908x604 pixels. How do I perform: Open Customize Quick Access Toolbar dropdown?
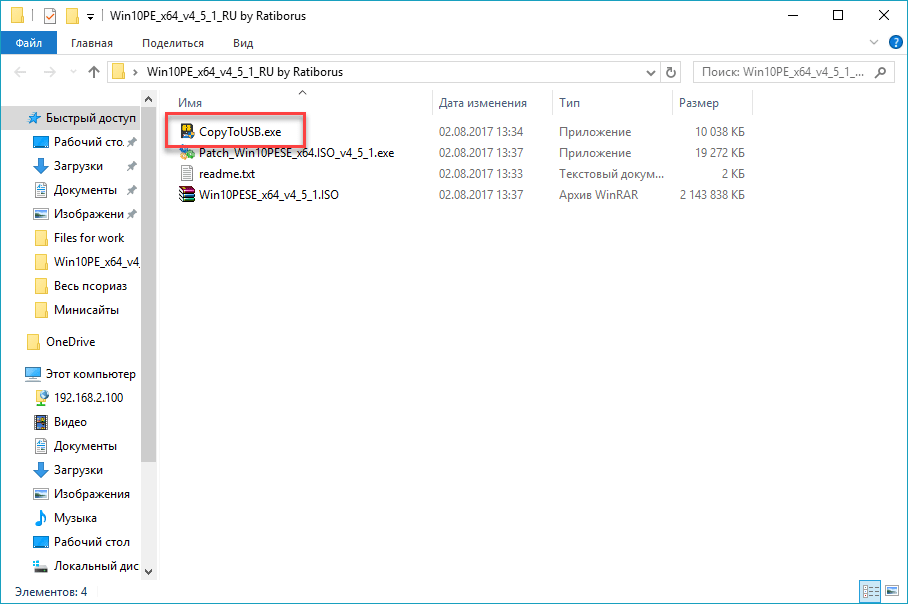tap(90, 17)
